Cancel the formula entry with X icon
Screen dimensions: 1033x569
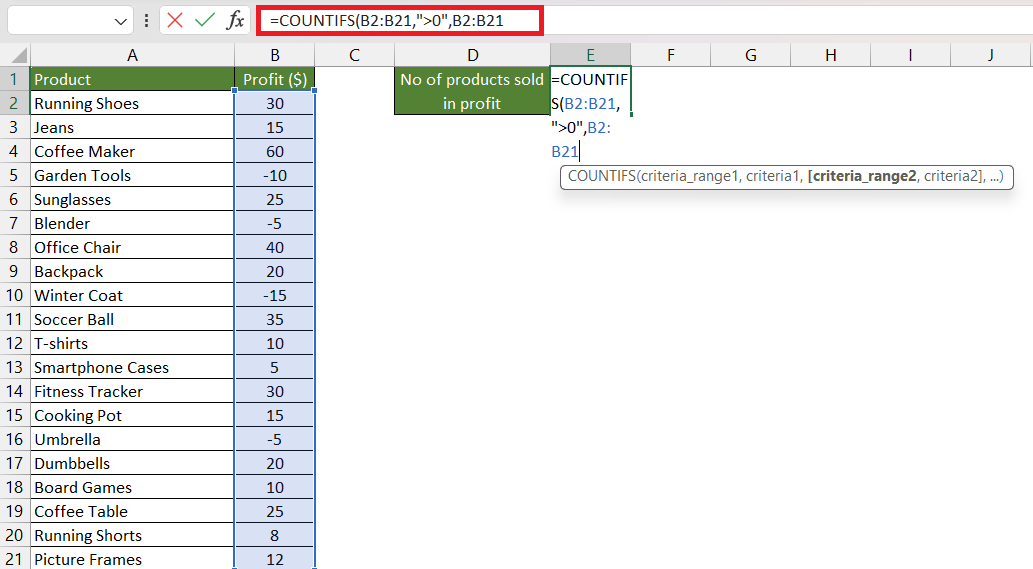(x=175, y=20)
